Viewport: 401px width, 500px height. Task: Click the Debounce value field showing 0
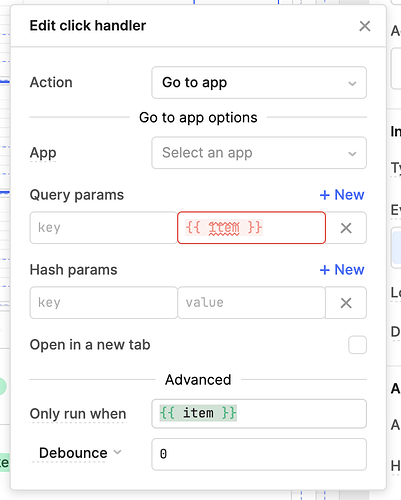click(259, 454)
